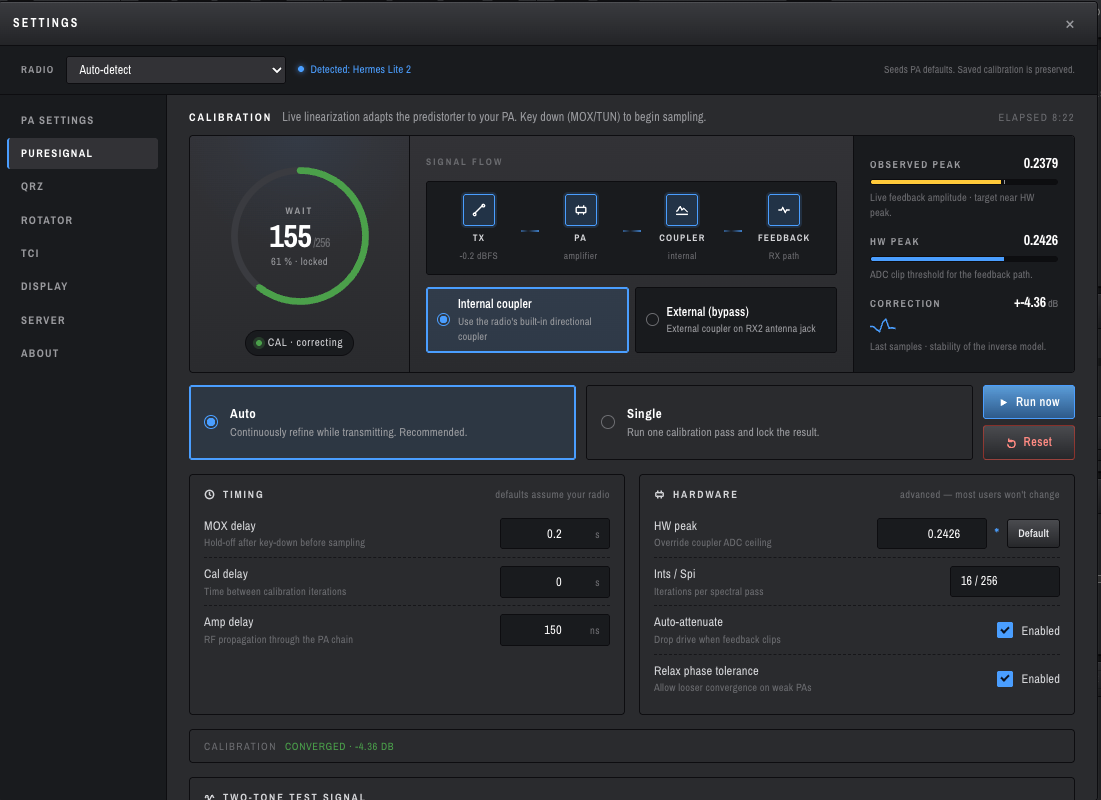1101x800 pixels.
Task: Close the Settings dialog
Action: click(x=1069, y=24)
